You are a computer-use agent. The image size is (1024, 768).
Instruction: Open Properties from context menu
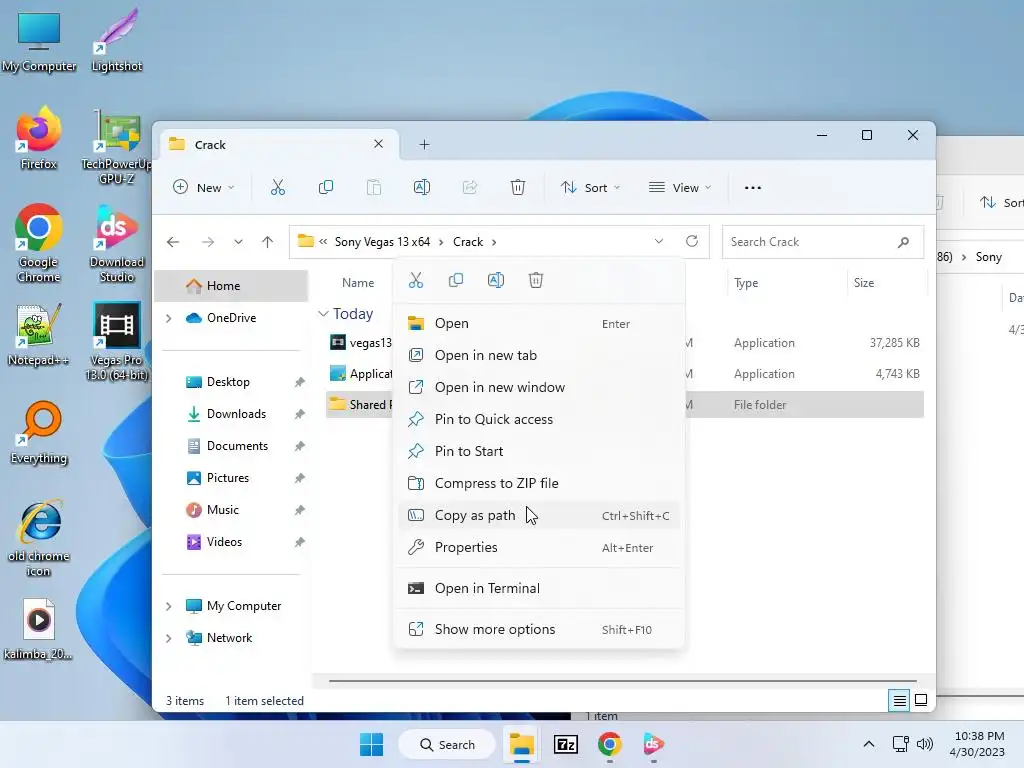coord(539,547)
